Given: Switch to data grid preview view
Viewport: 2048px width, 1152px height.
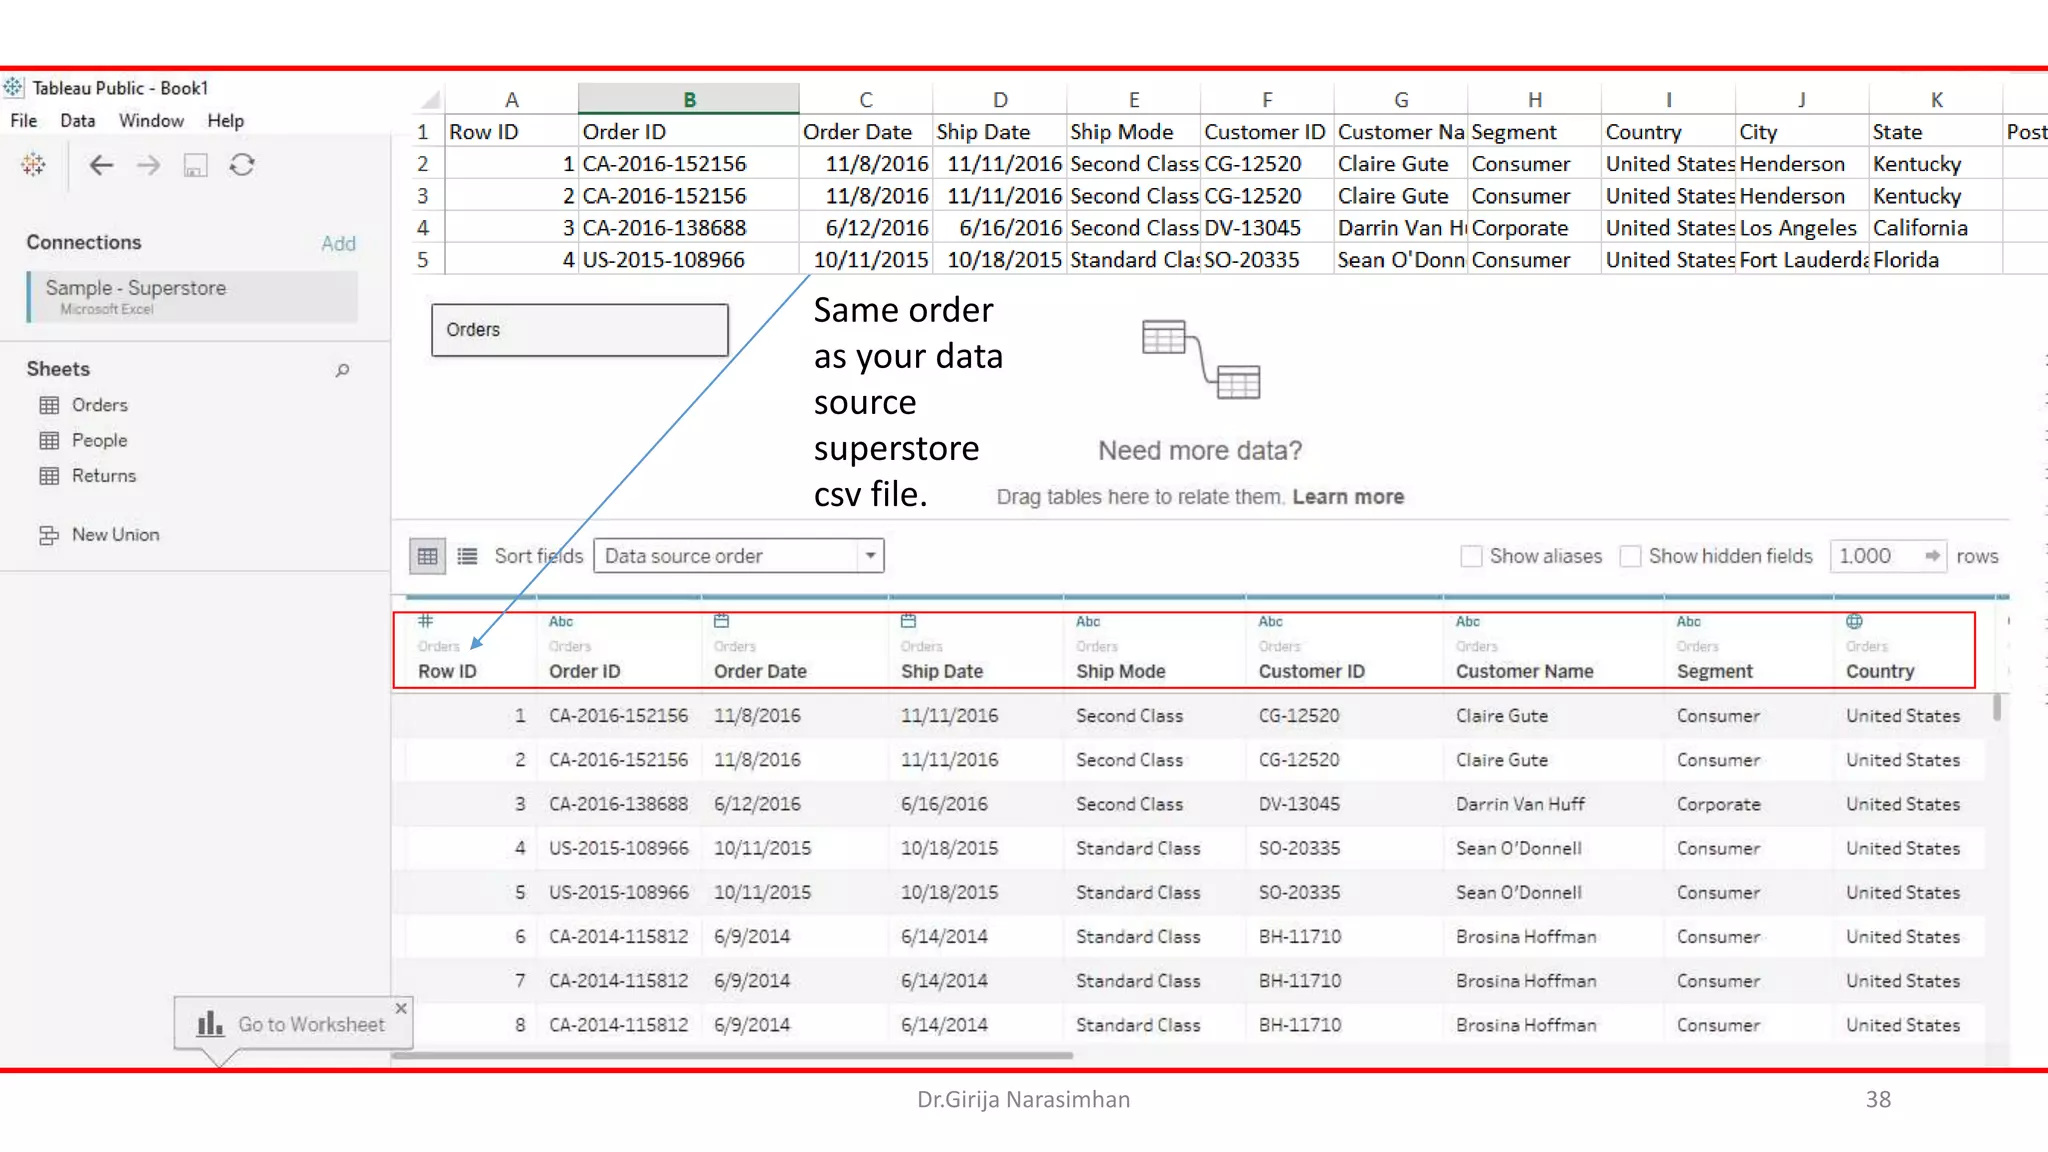Looking at the screenshot, I should [x=428, y=556].
